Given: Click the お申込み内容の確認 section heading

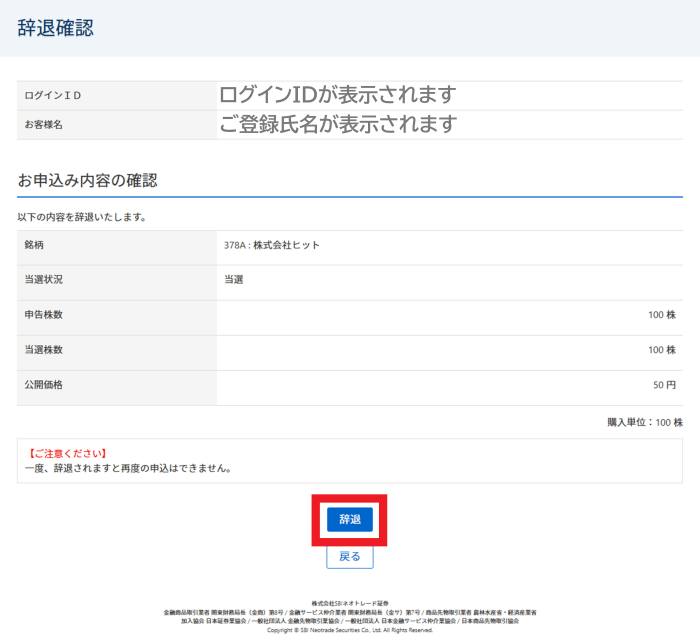Looking at the screenshot, I should [x=88, y=180].
